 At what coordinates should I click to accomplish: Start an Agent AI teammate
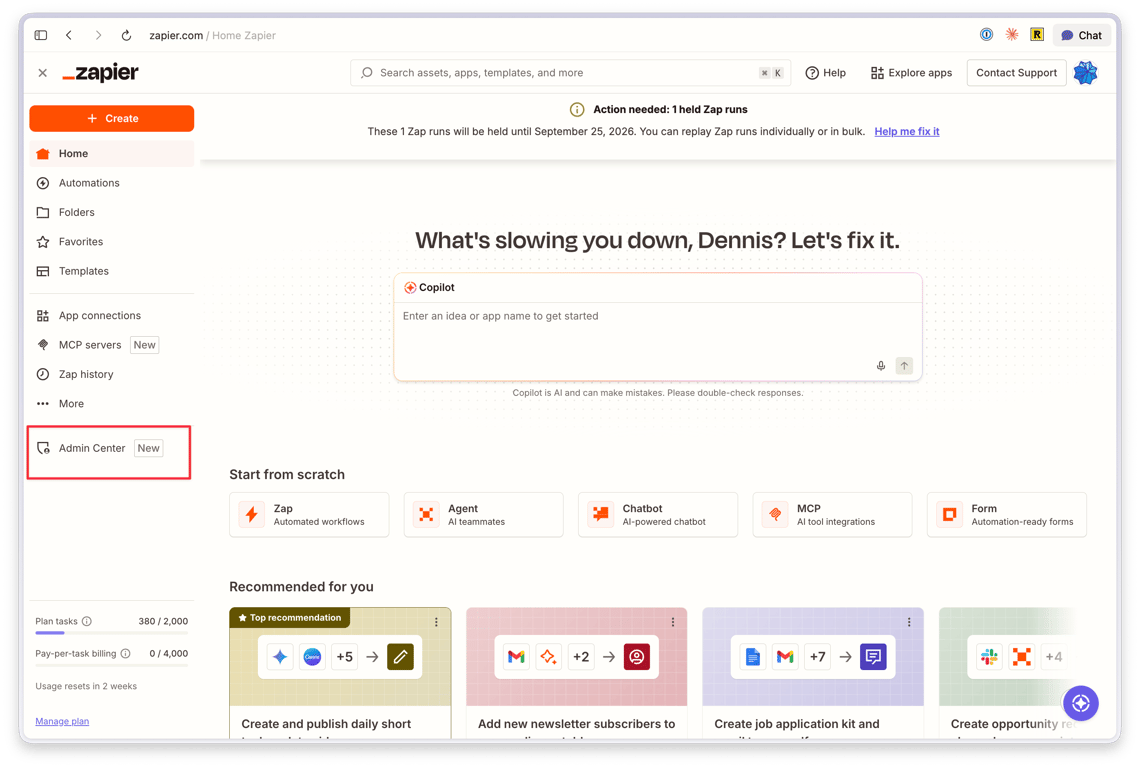click(x=483, y=515)
